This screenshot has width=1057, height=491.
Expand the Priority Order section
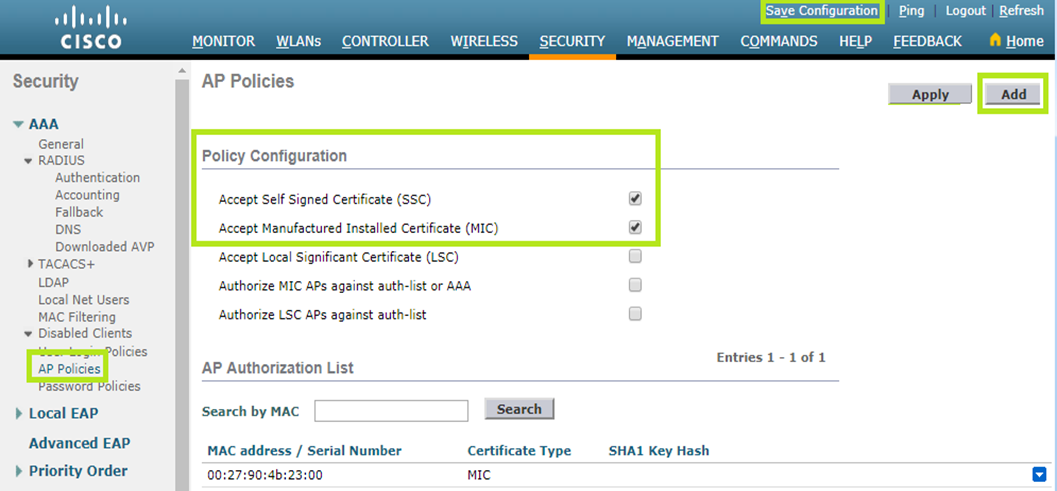point(19,471)
